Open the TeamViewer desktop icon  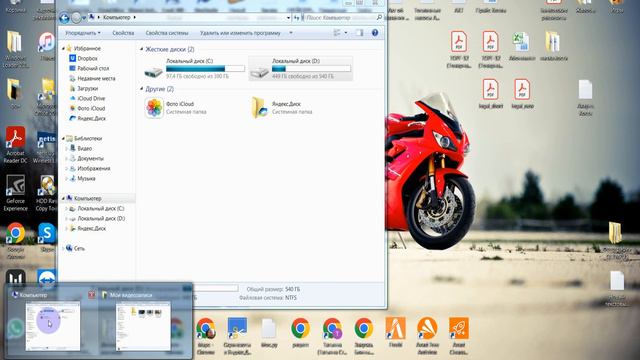pos(47,277)
